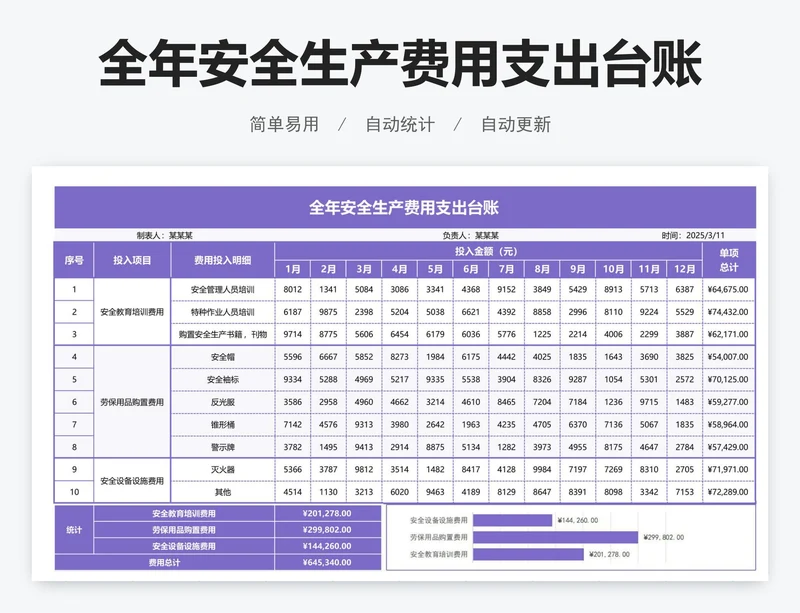Select the purple title banner 全年安全生产费用支出台账
This screenshot has height=613, width=800.
coord(405,207)
